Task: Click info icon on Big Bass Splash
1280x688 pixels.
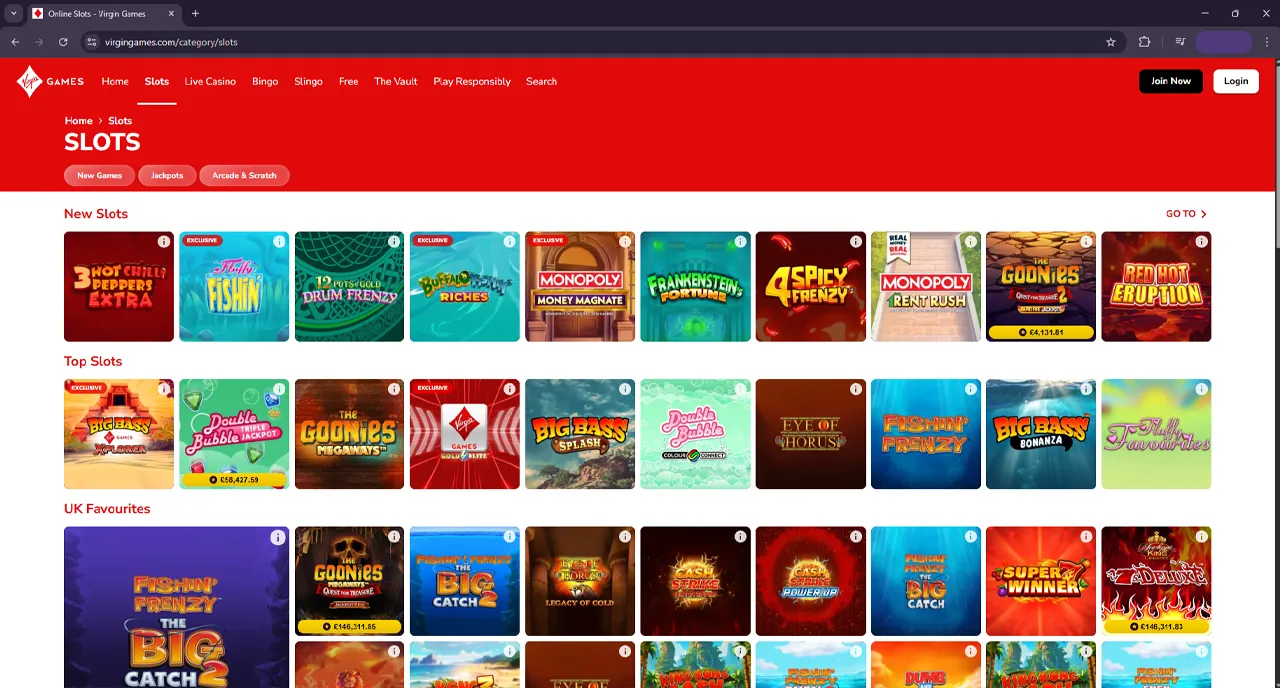Action: [x=625, y=389]
